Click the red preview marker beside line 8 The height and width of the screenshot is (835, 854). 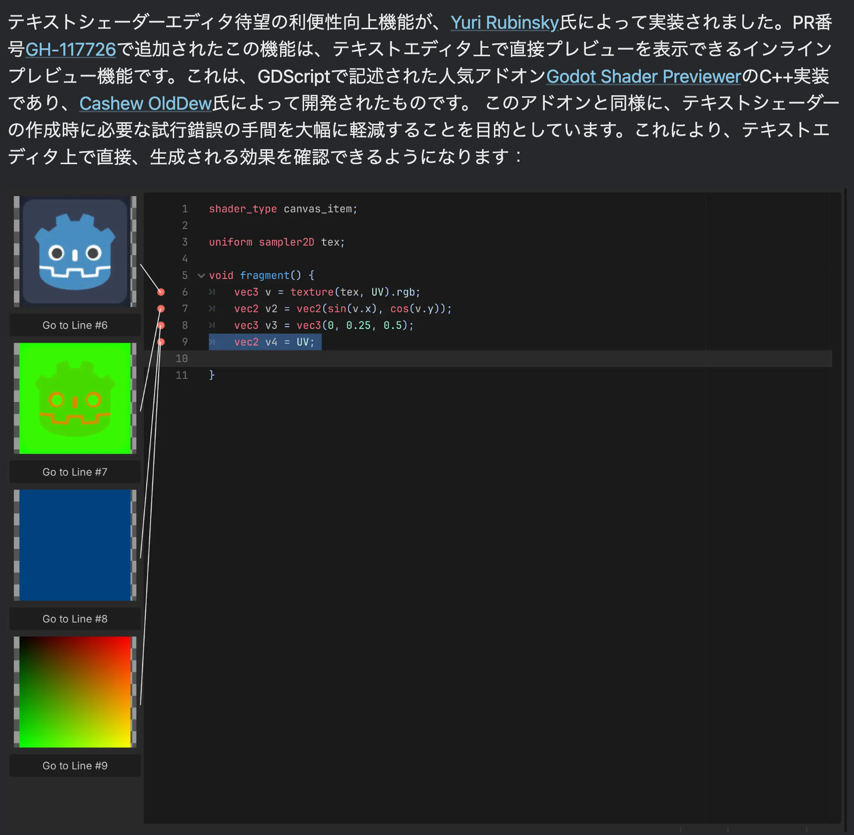(x=160, y=325)
